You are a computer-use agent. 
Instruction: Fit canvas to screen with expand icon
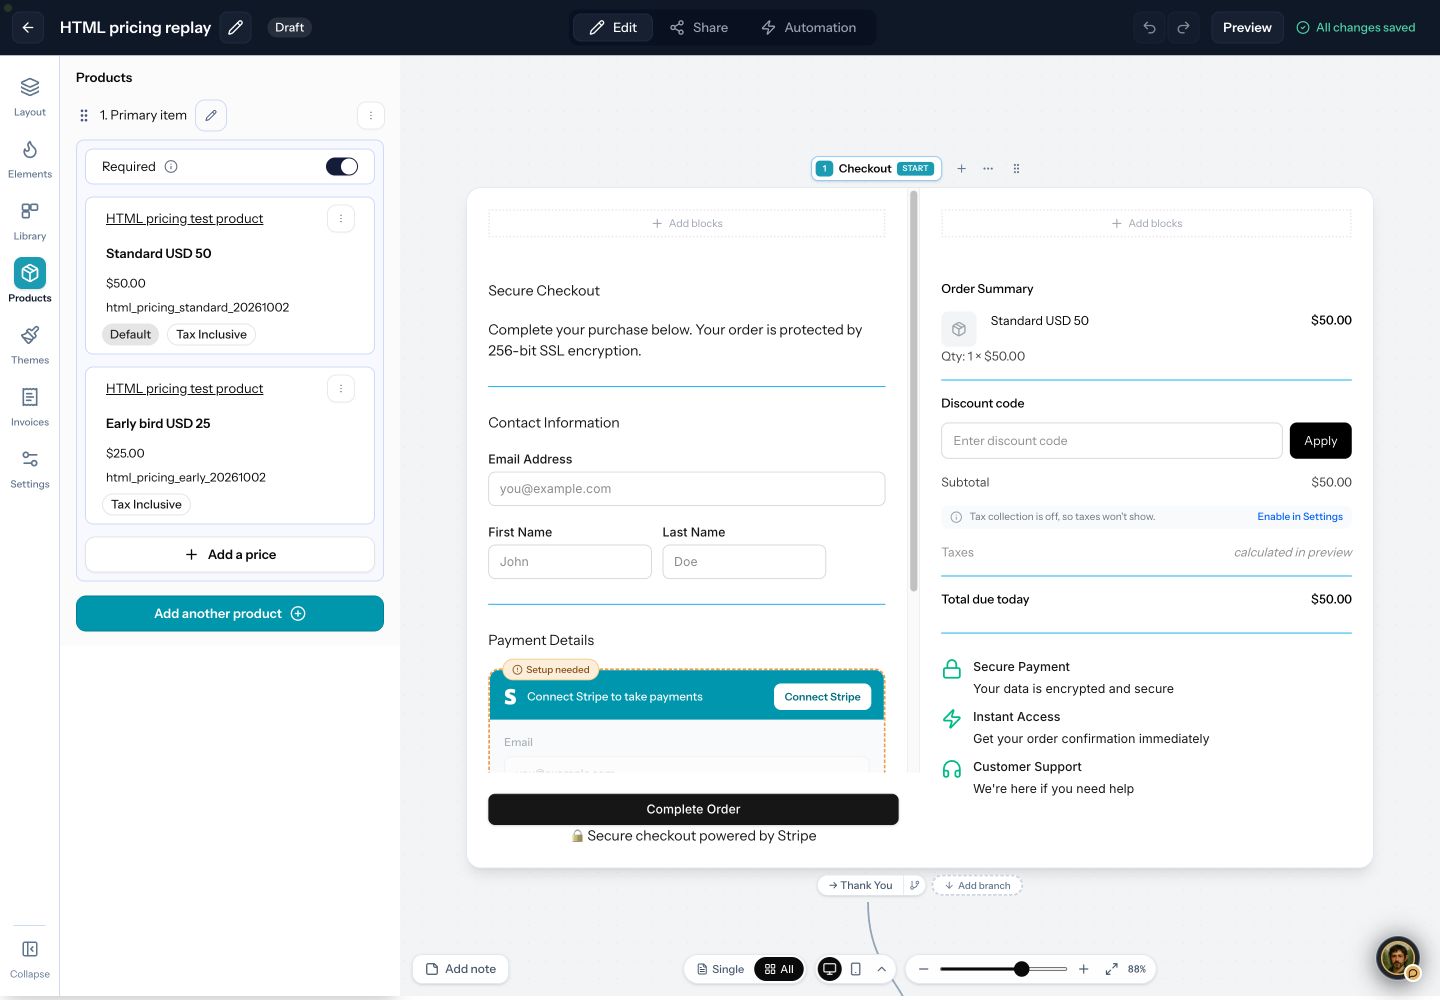click(1111, 969)
